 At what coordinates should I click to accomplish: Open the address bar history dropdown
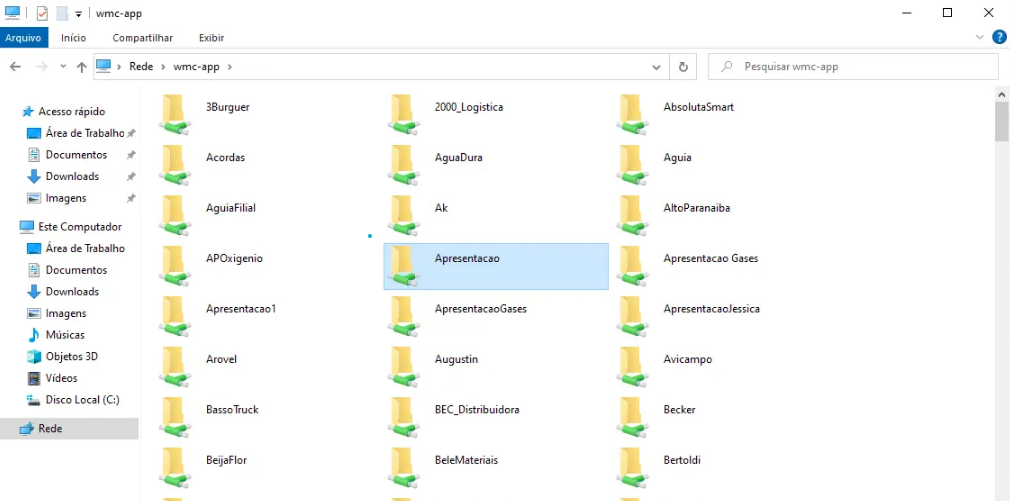pyautogui.click(x=656, y=67)
